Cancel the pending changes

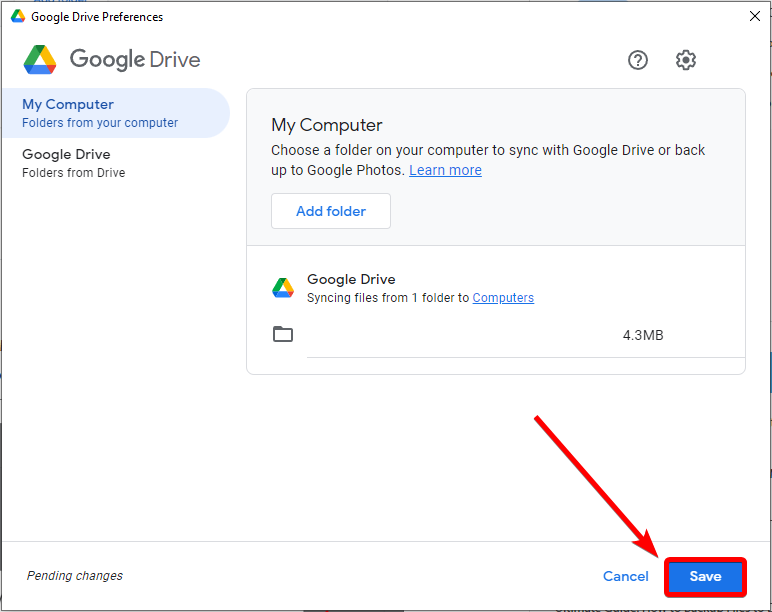tap(626, 576)
